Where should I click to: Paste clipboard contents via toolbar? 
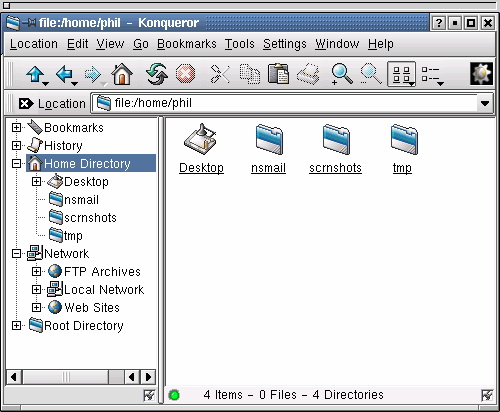[278, 74]
